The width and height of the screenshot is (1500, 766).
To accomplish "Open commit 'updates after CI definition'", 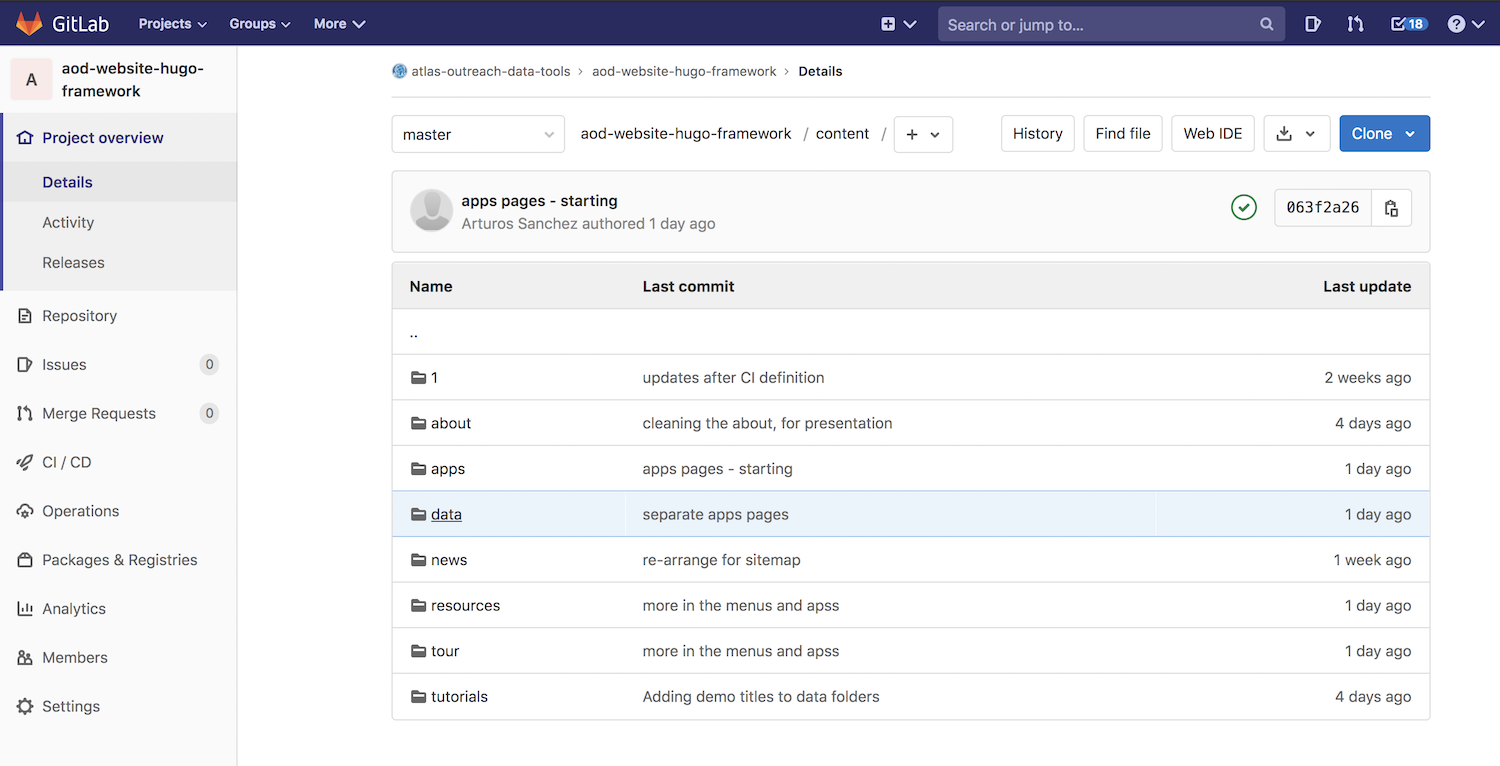I will point(733,378).
